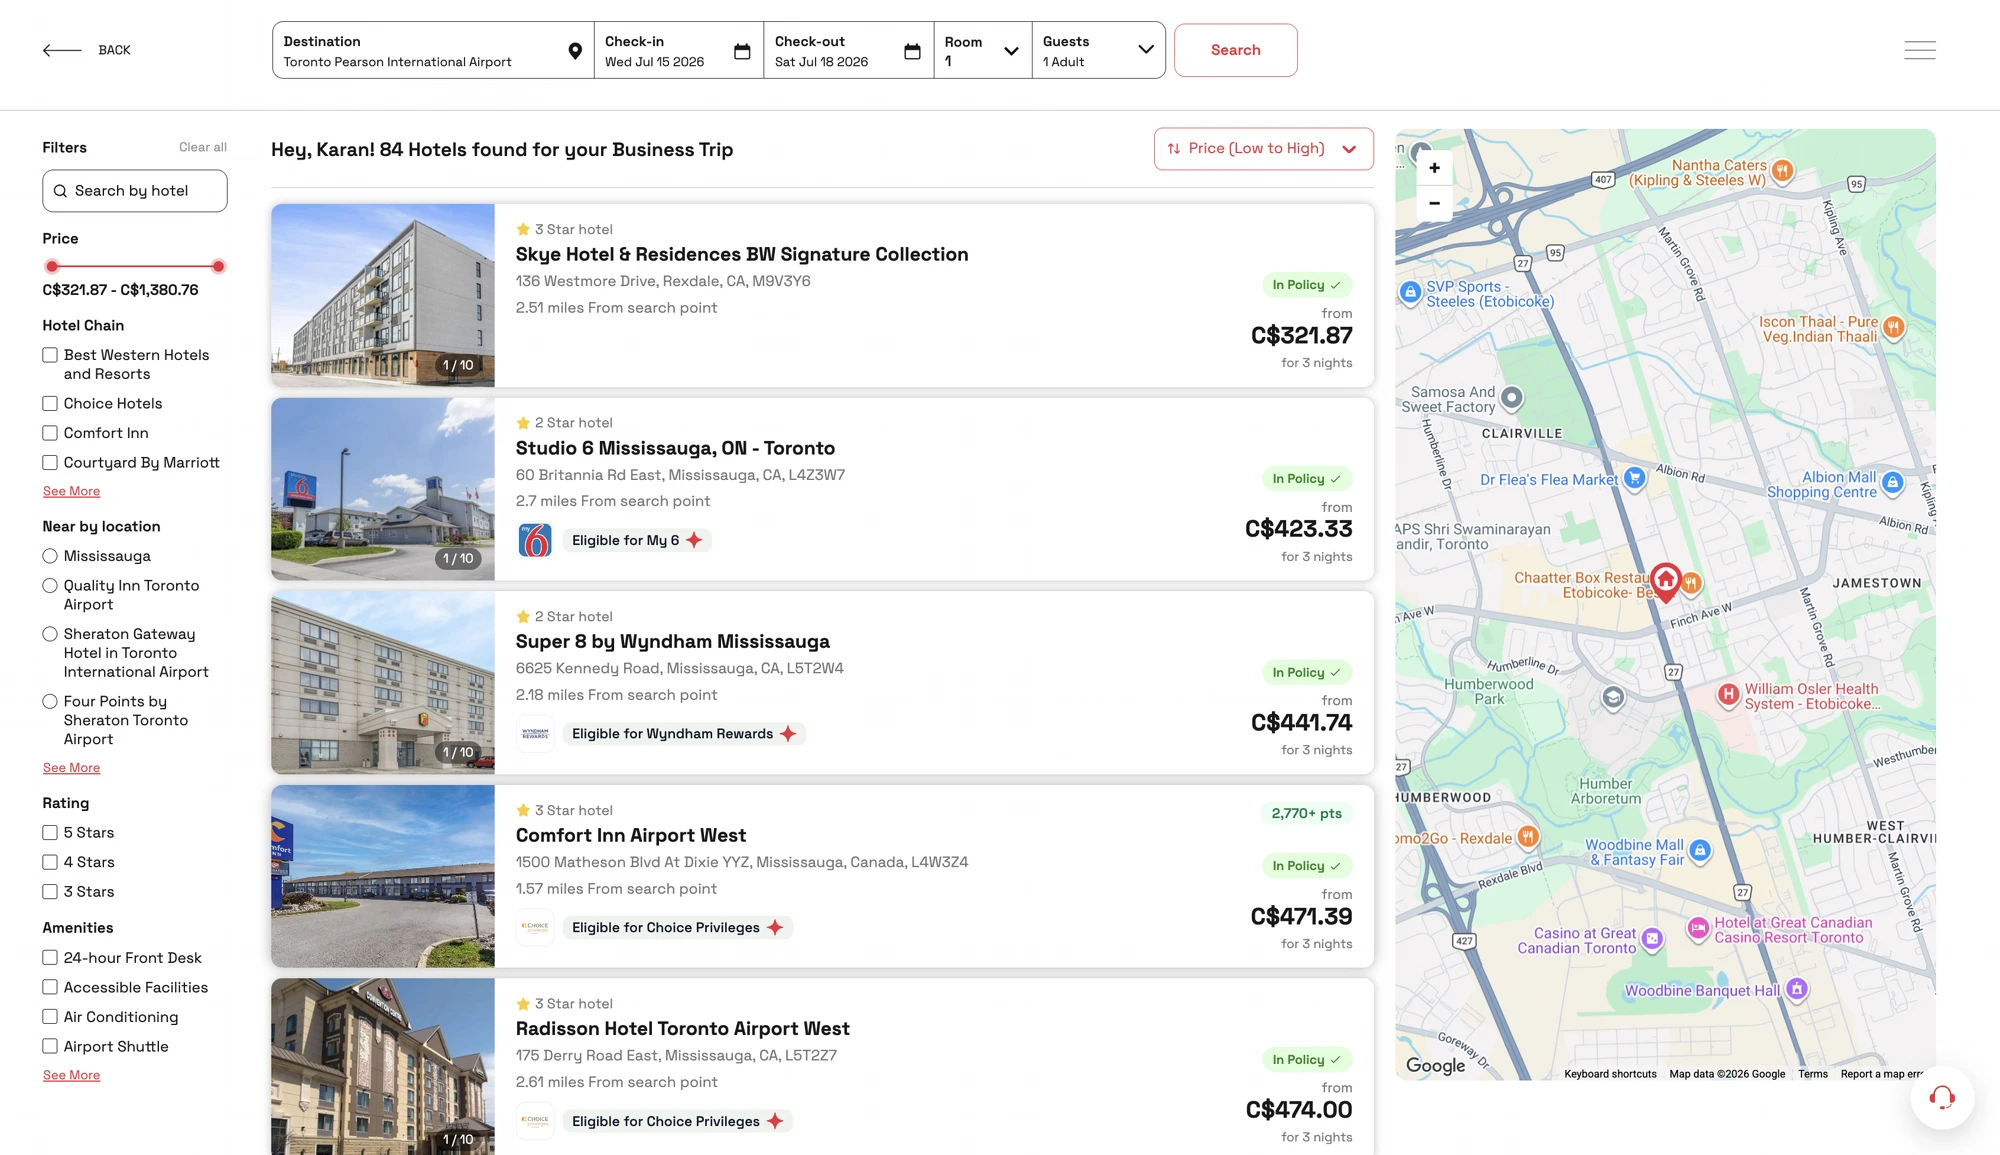Click the Motel 6 logo icon
Viewport: 2000px width, 1155px height.
(535, 540)
